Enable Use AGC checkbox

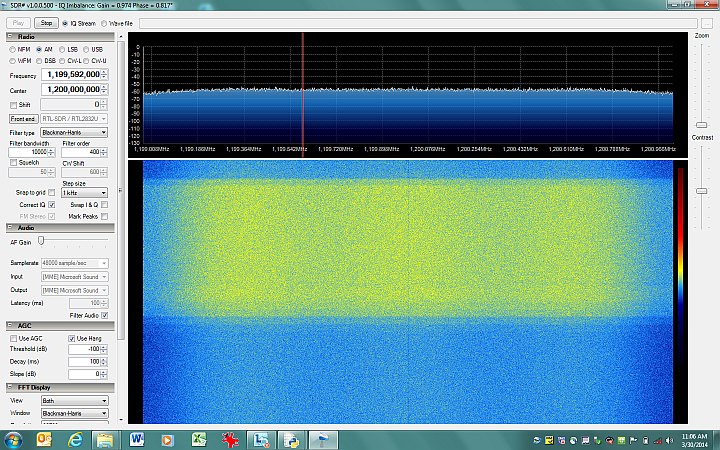pyautogui.click(x=13, y=338)
